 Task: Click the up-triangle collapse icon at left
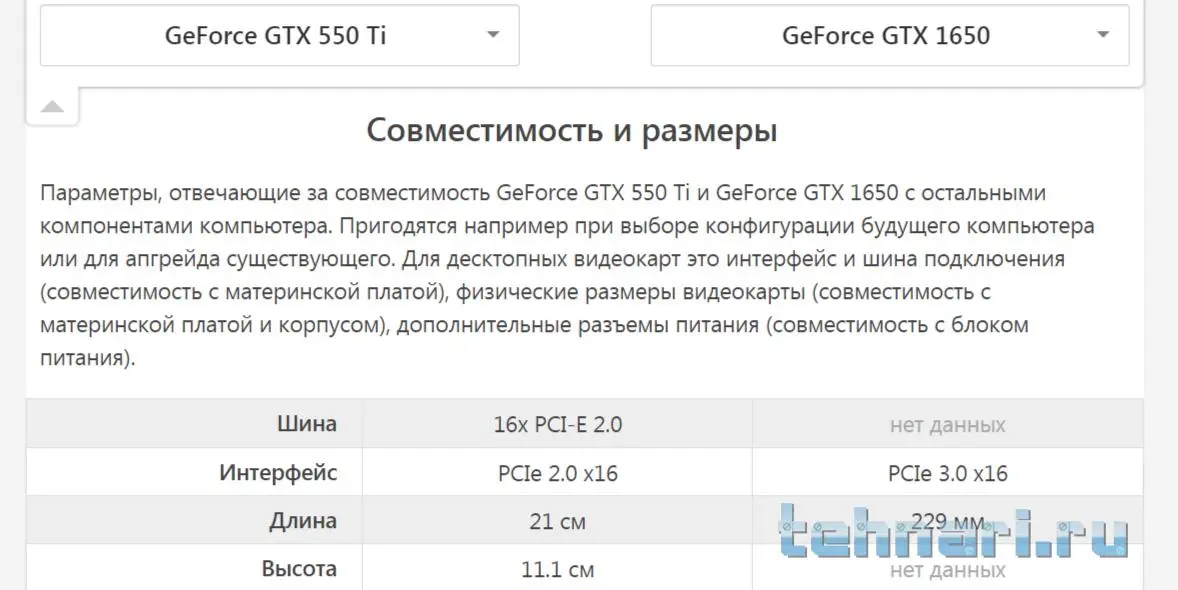click(52, 107)
